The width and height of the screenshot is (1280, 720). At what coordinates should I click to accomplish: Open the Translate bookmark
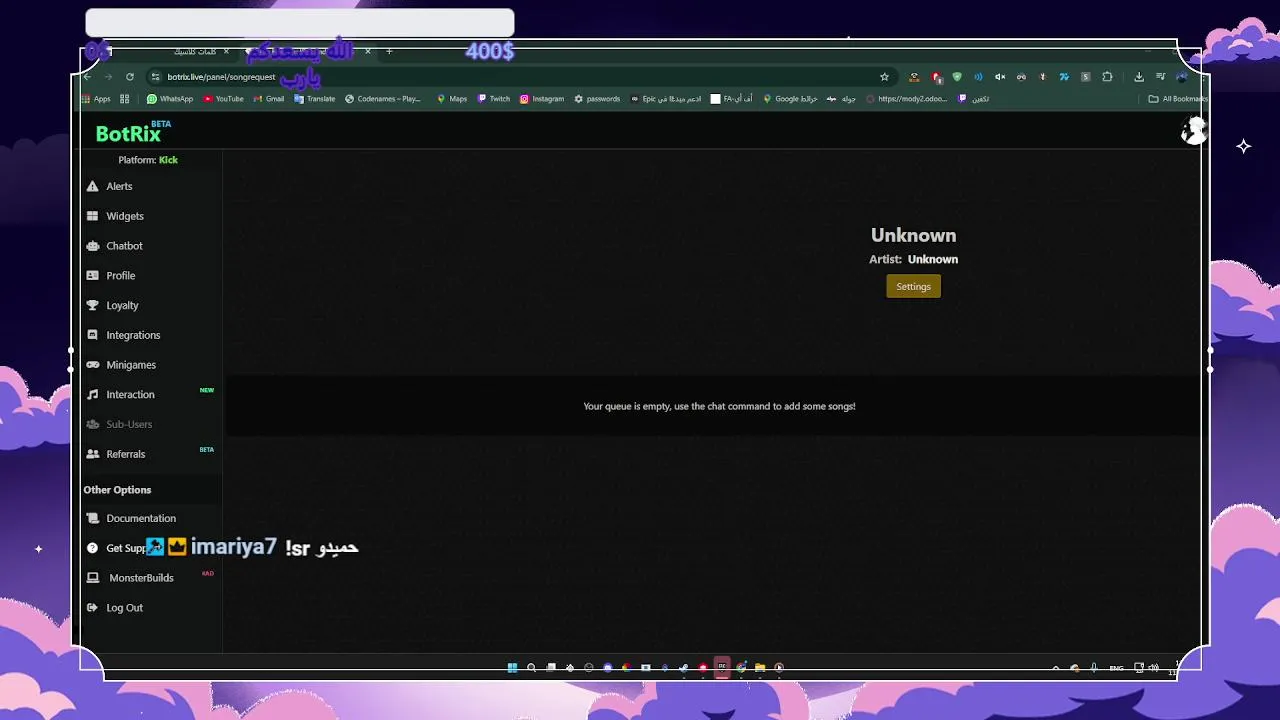315,99
